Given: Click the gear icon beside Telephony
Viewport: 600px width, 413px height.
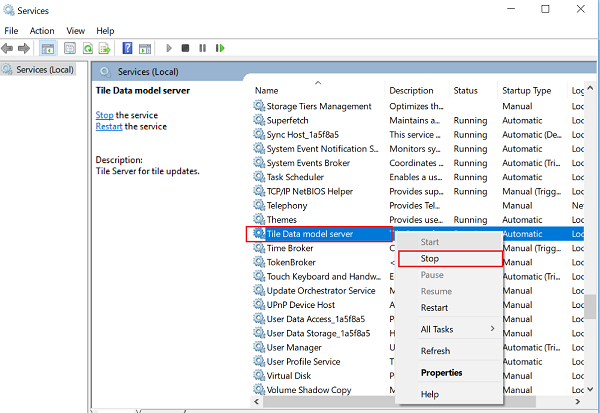Looking at the screenshot, I should [259, 205].
